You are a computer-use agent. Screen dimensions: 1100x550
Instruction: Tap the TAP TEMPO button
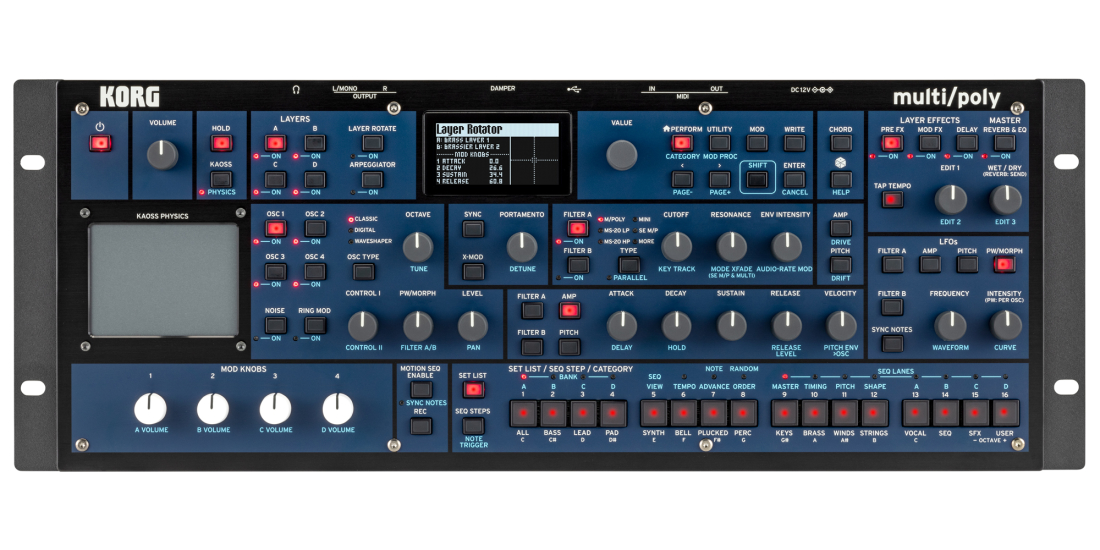click(x=892, y=199)
